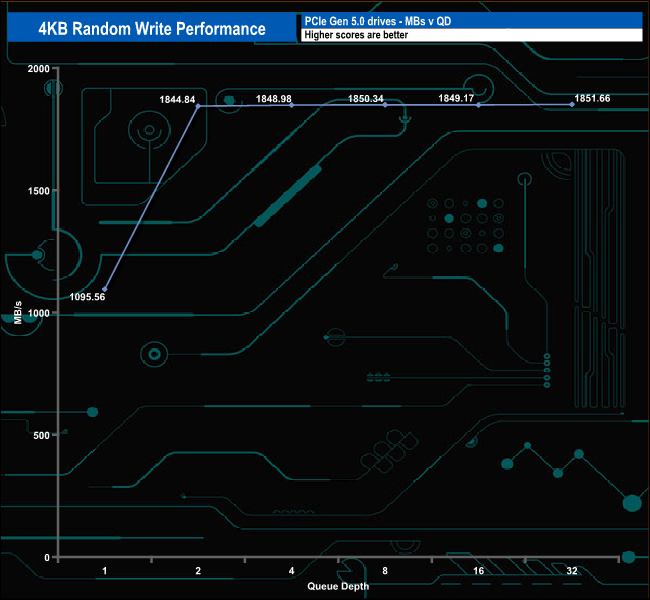
Task: Click the data point at queue depth 1
Action: pos(105,289)
